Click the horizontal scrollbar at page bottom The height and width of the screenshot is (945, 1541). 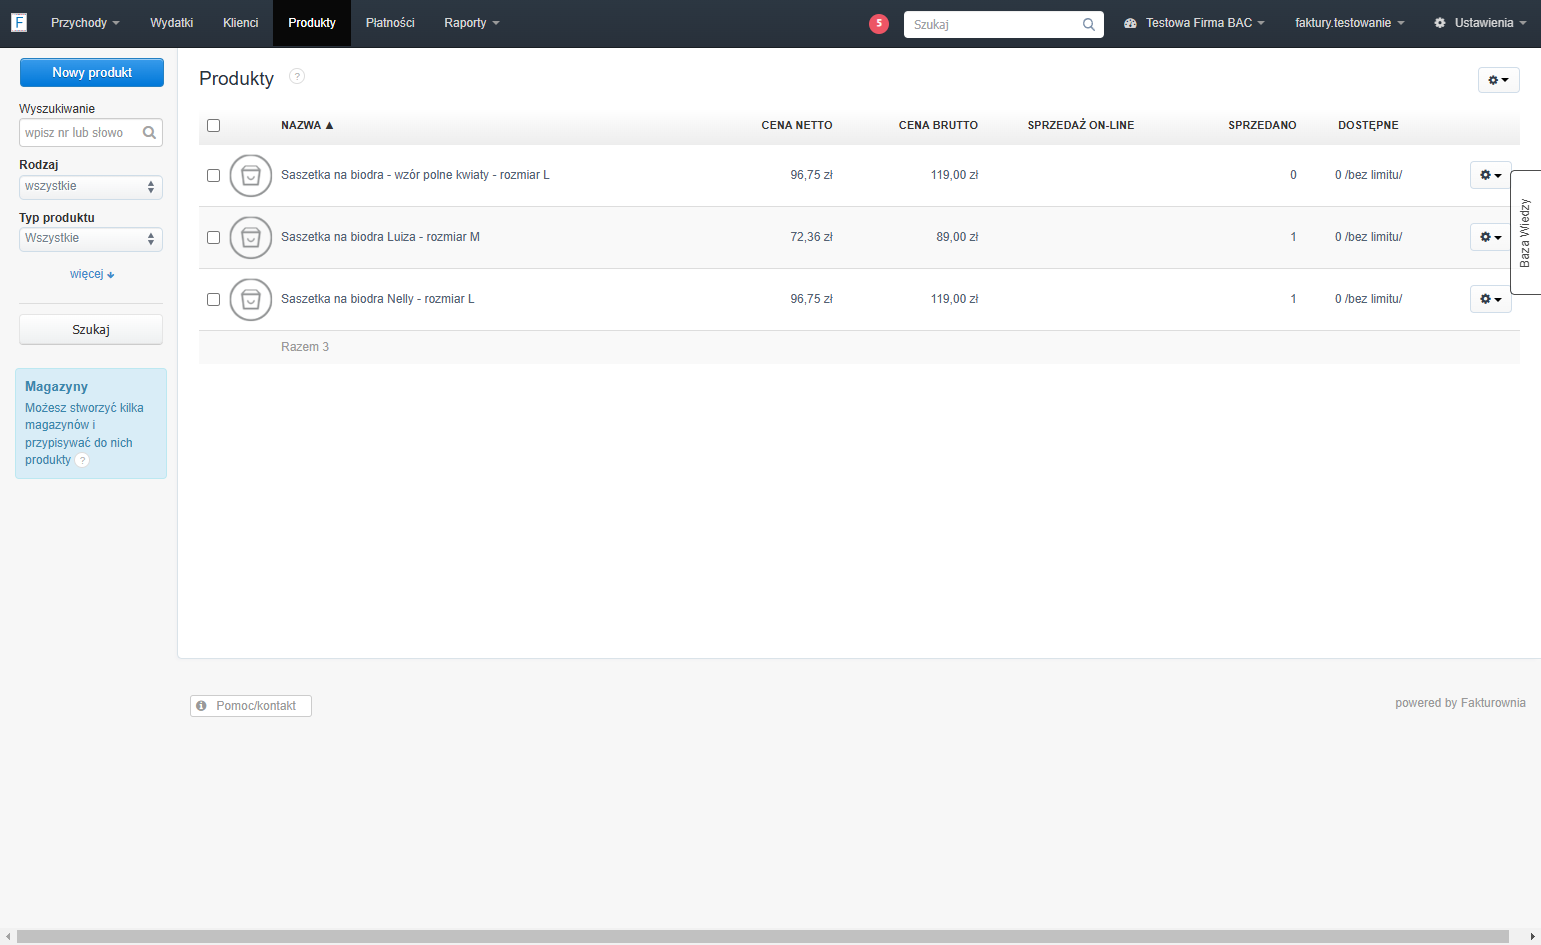(x=762, y=937)
